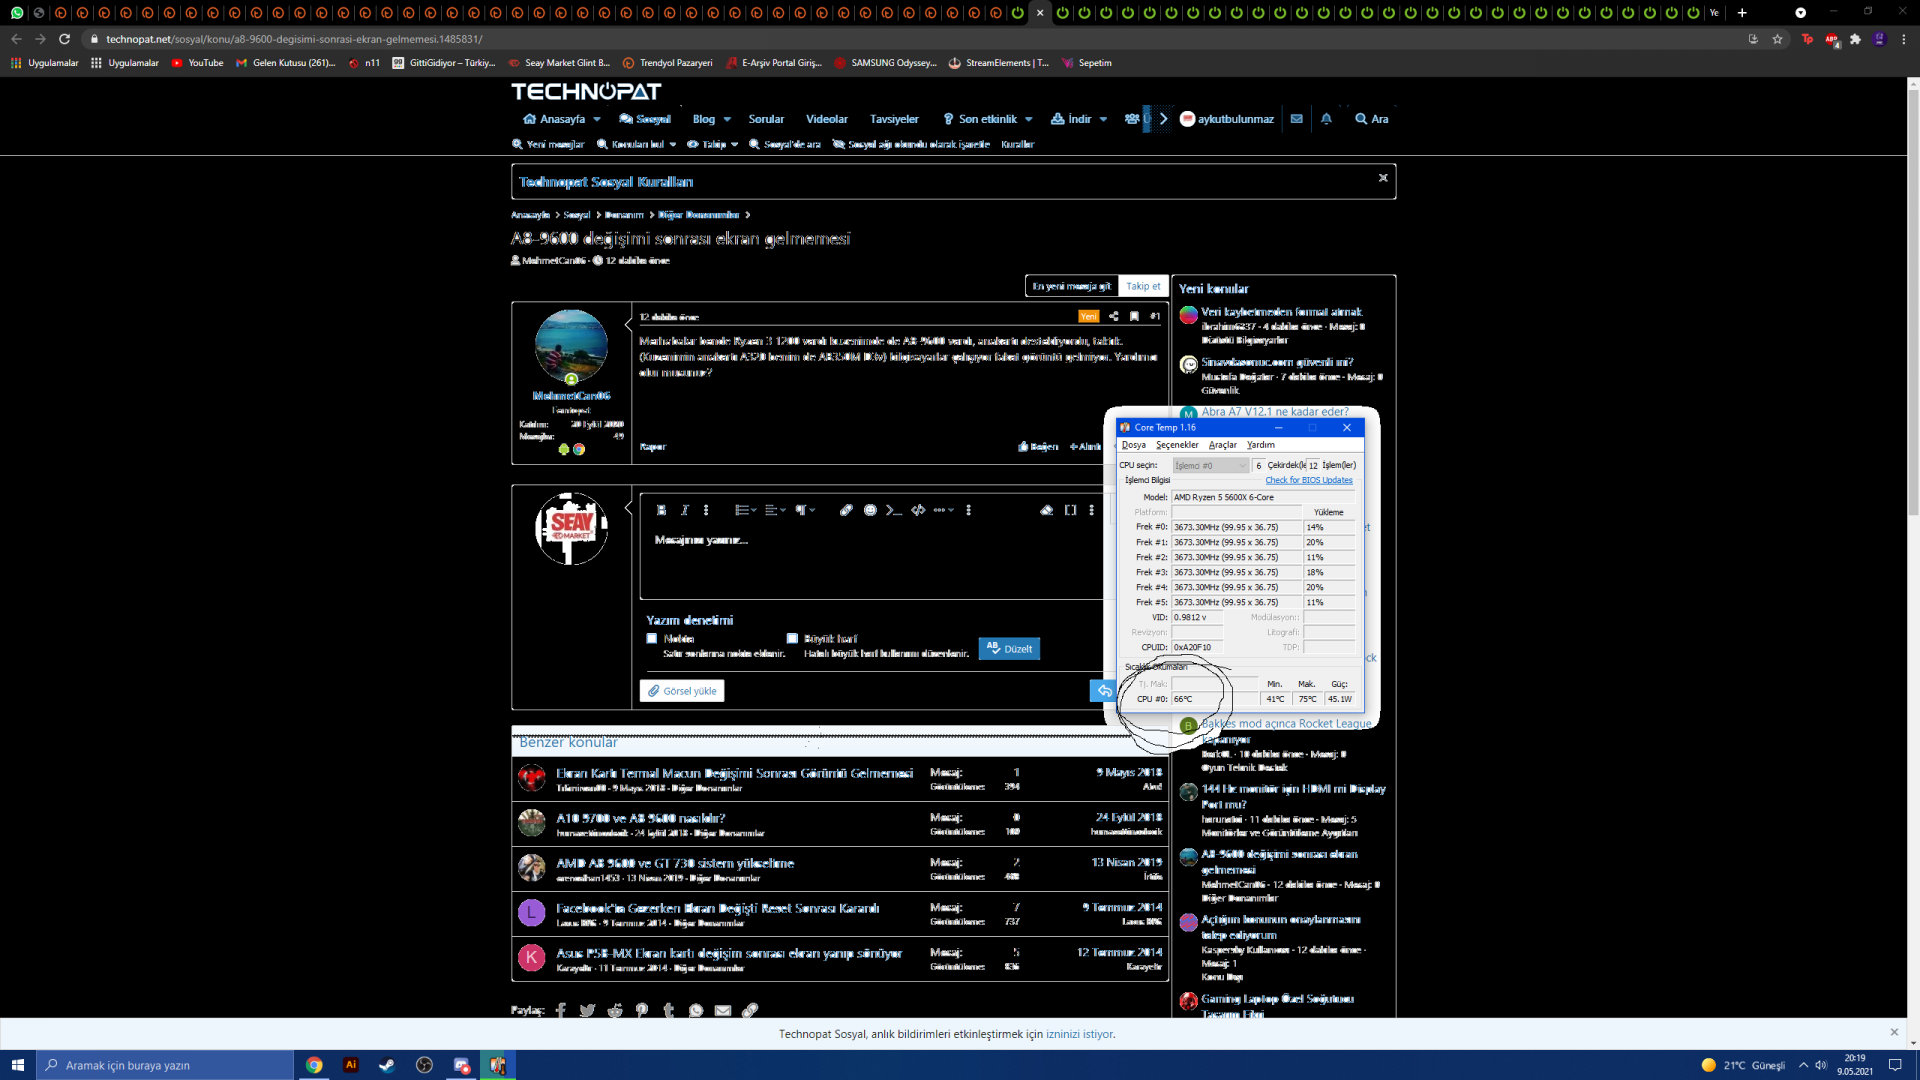Image resolution: width=1920 pixels, height=1080 pixels.
Task: Click the eraser remove-formatting icon
Action: click(1046, 510)
